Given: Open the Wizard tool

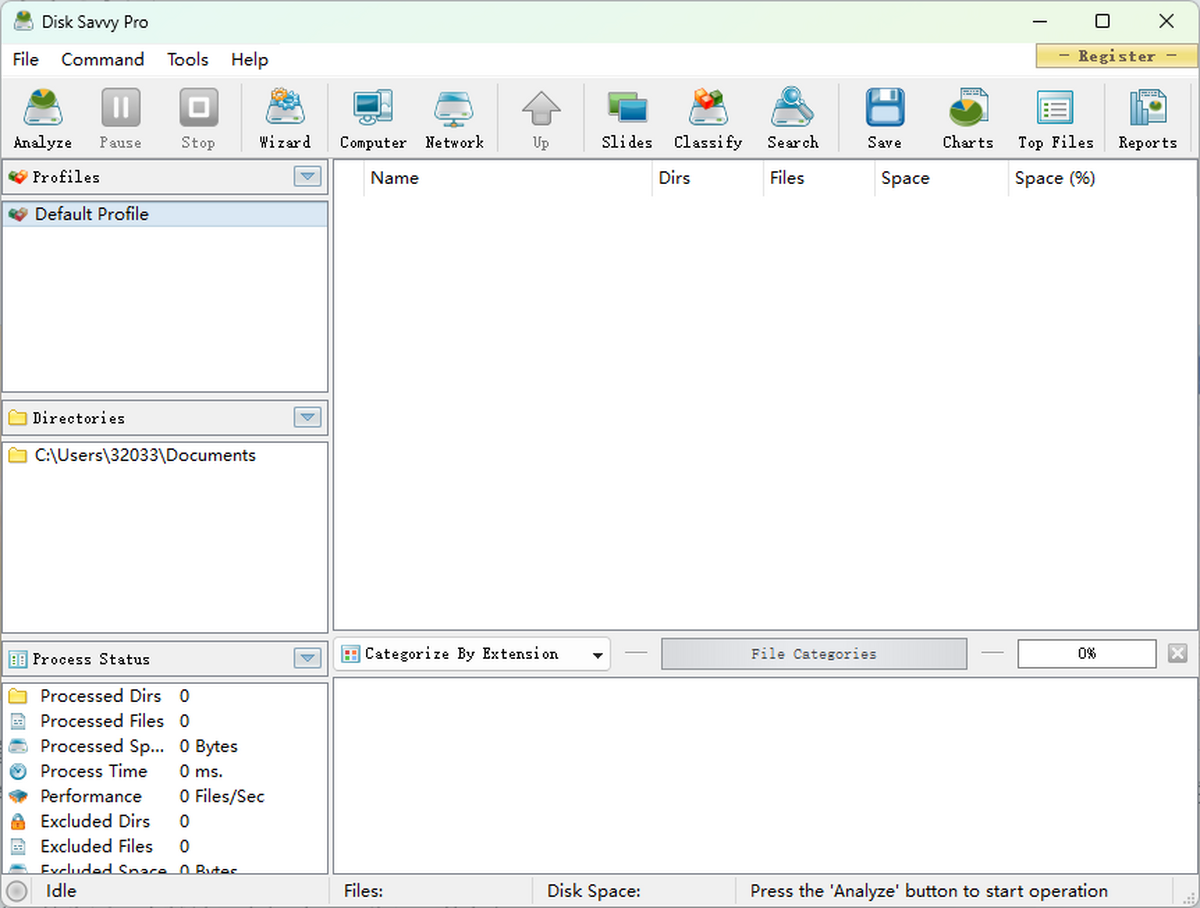Looking at the screenshot, I should pyautogui.click(x=285, y=115).
